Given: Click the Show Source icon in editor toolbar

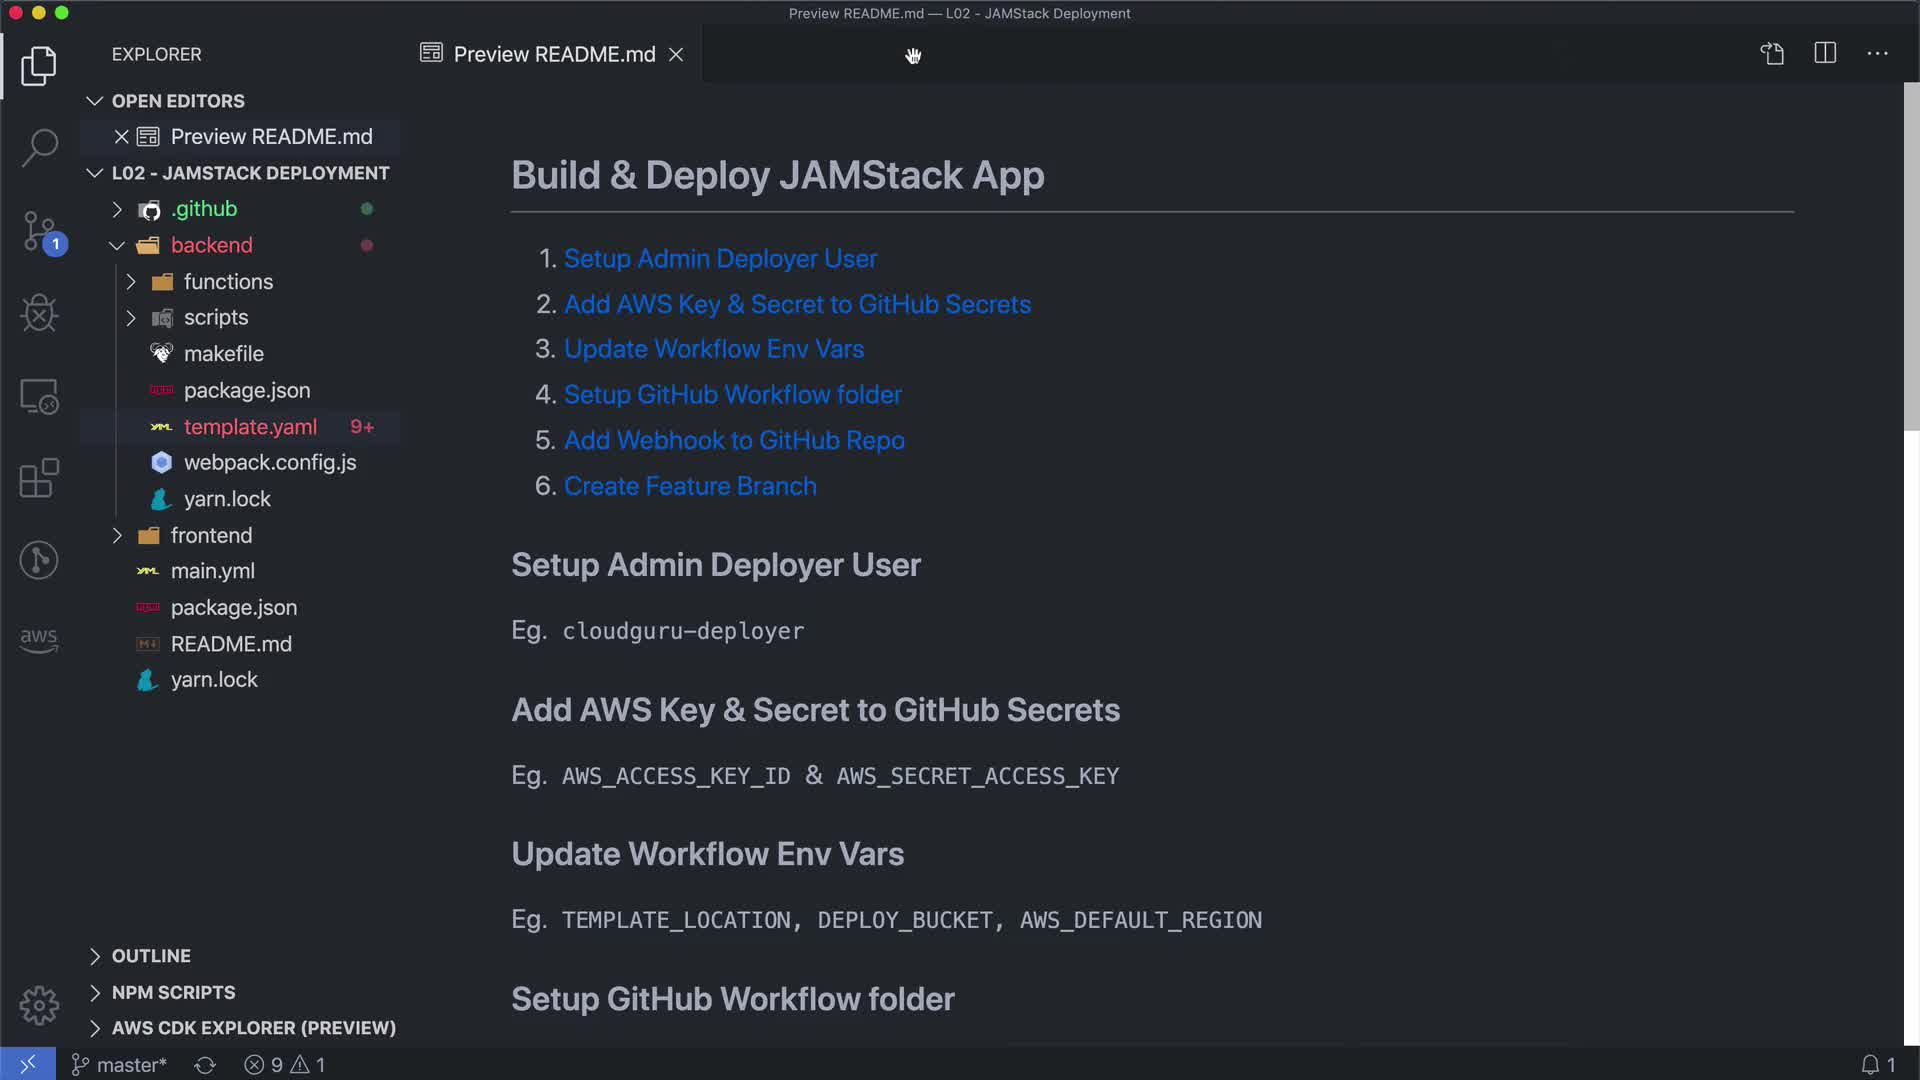Looking at the screenshot, I should pos(1772,54).
